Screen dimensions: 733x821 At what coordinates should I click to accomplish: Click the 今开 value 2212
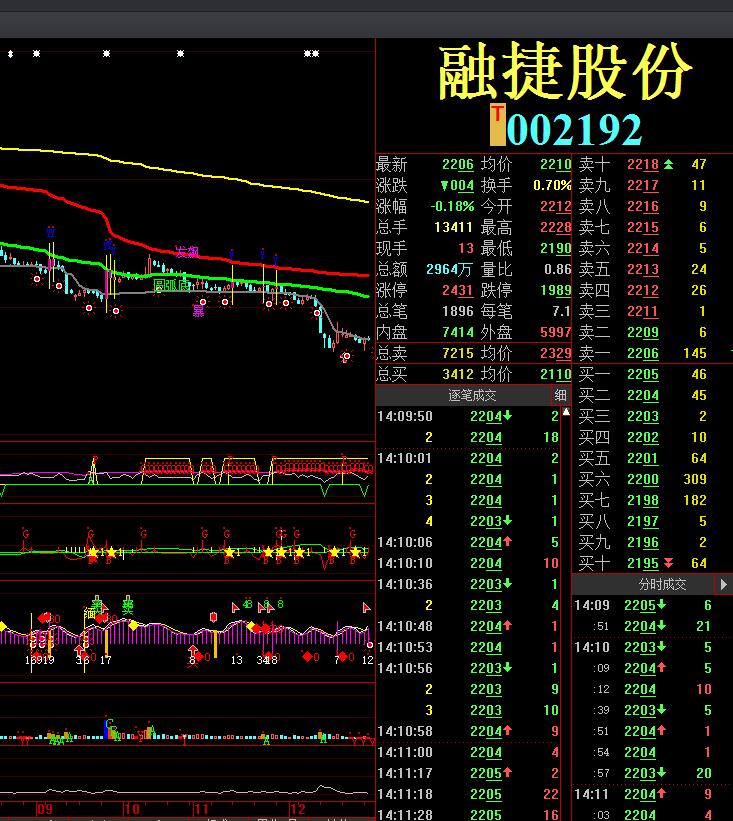coord(556,206)
